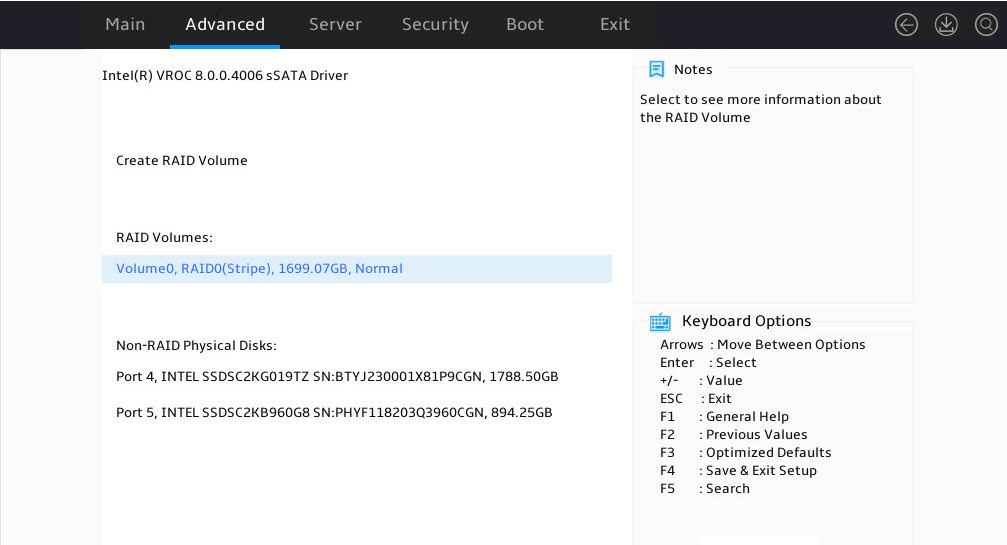1007x545 pixels.
Task: Open Volume0 RAID0(Stripe) volume entry
Action: pos(356,269)
